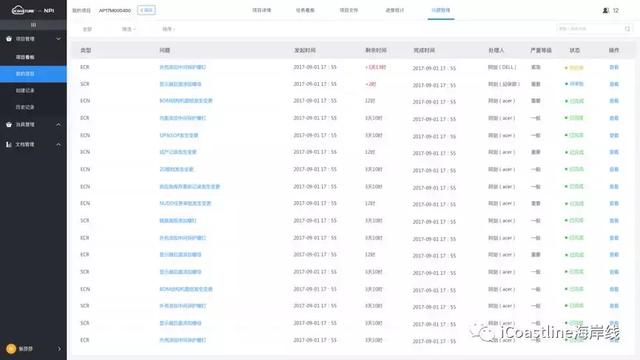Click the outlined back button beside APTM000400
The height and width of the screenshot is (360, 640).
[x=147, y=10]
